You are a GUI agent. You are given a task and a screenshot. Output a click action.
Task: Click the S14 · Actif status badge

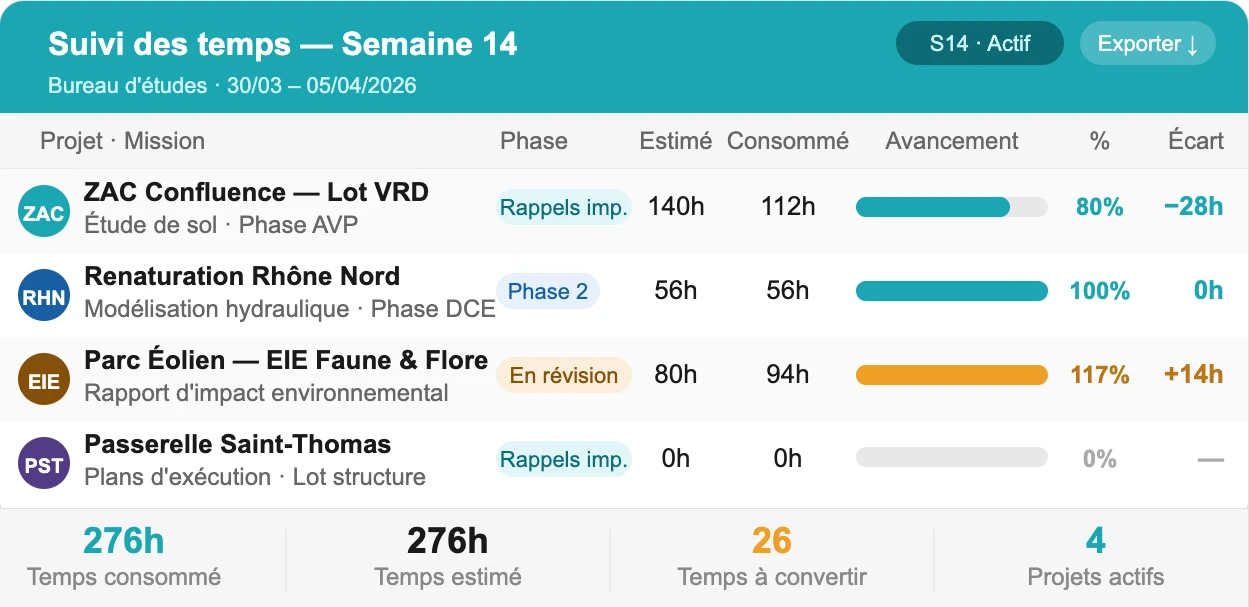(x=979, y=44)
